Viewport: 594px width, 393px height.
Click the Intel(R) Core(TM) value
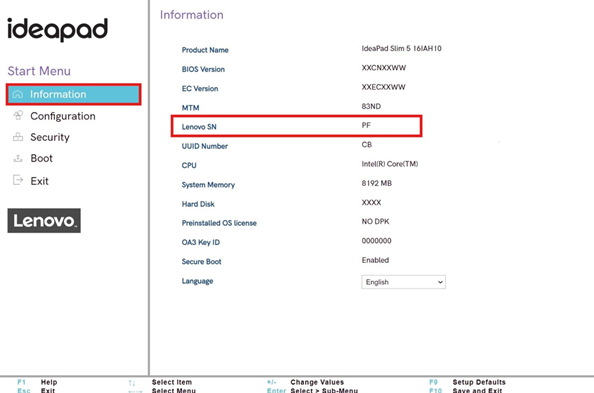click(x=390, y=164)
